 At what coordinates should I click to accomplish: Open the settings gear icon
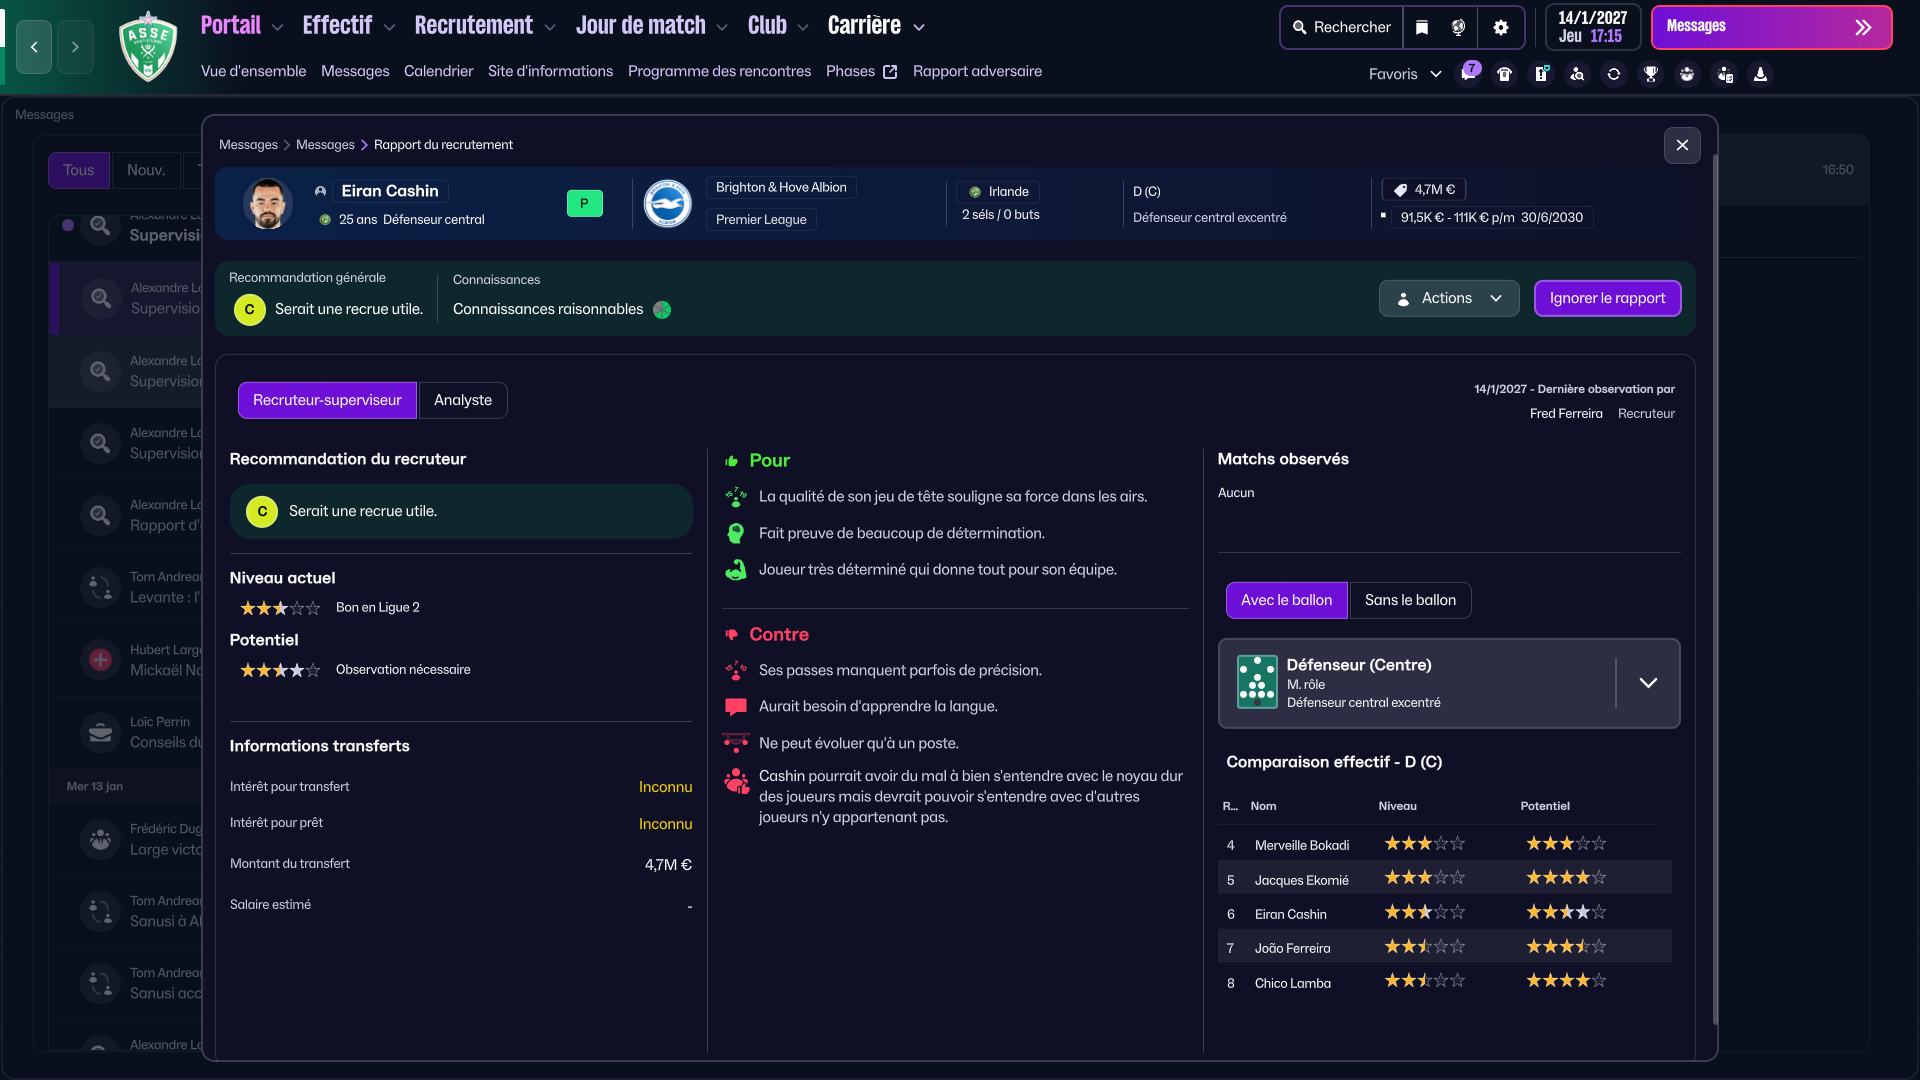click(1500, 27)
